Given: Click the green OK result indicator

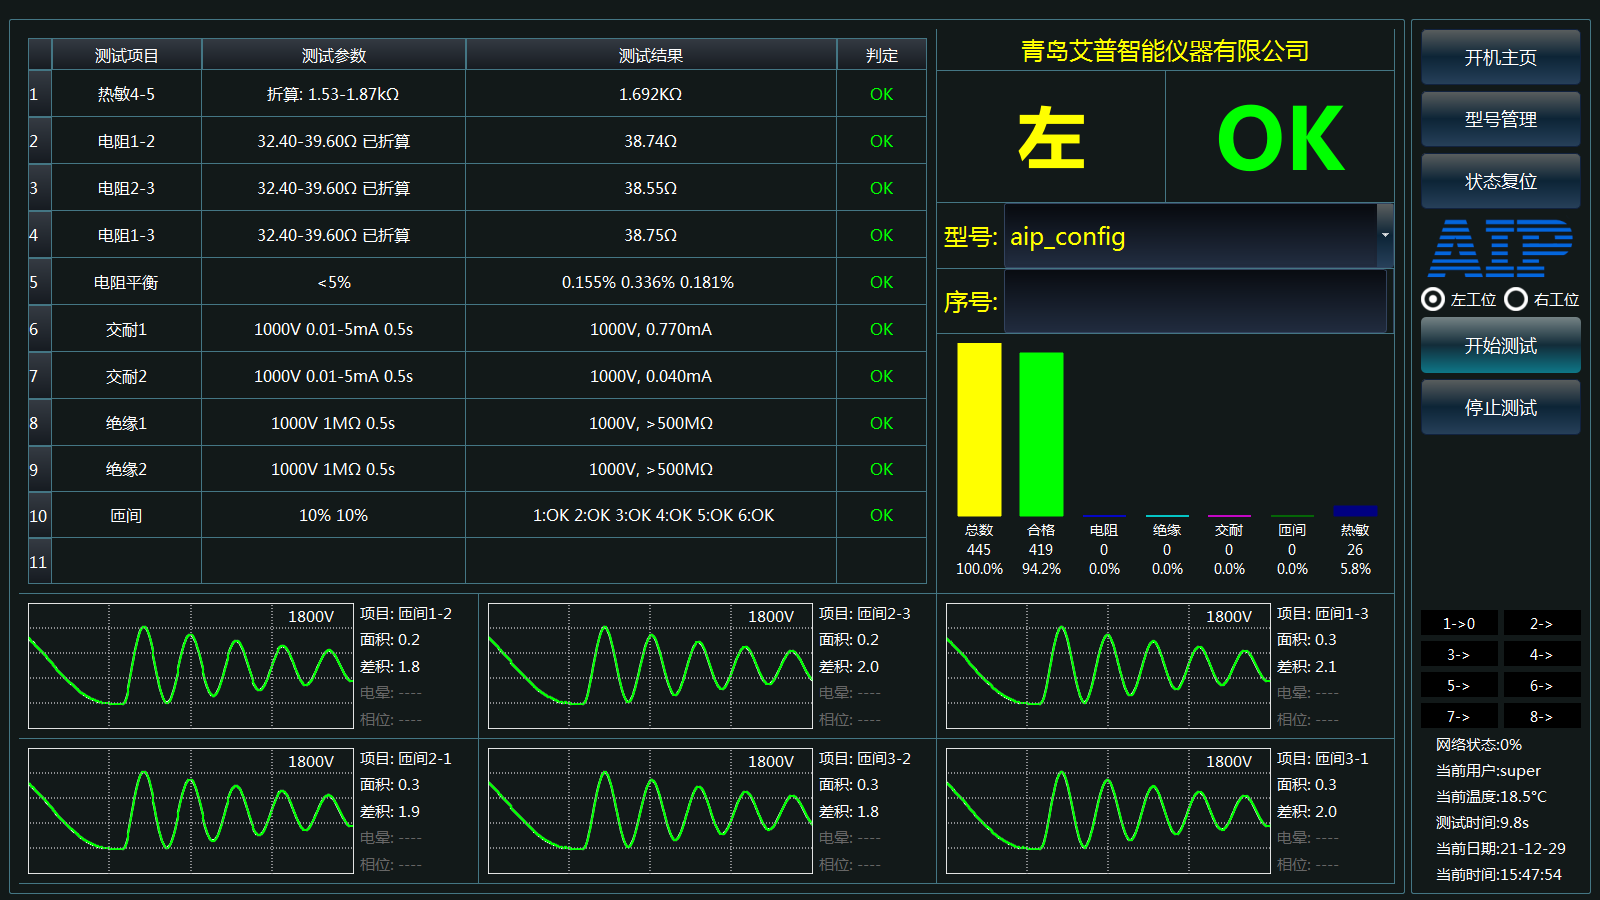Looking at the screenshot, I should coord(1281,135).
